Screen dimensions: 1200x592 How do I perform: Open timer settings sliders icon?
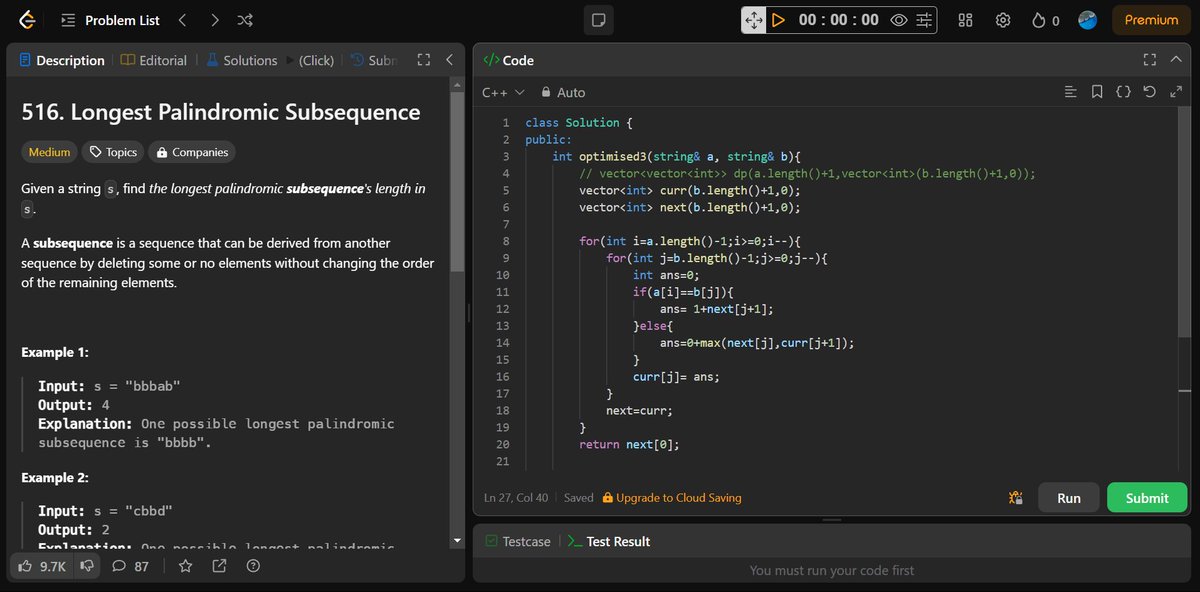(x=925, y=20)
